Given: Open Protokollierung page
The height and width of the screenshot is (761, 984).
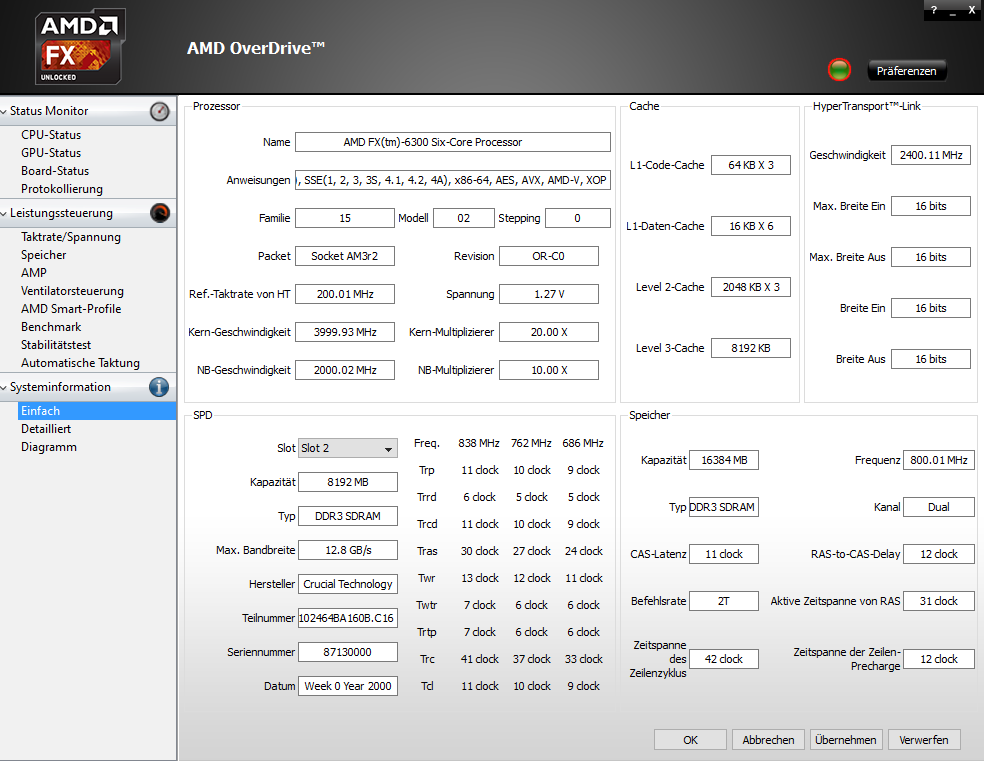Looking at the screenshot, I should (62, 189).
